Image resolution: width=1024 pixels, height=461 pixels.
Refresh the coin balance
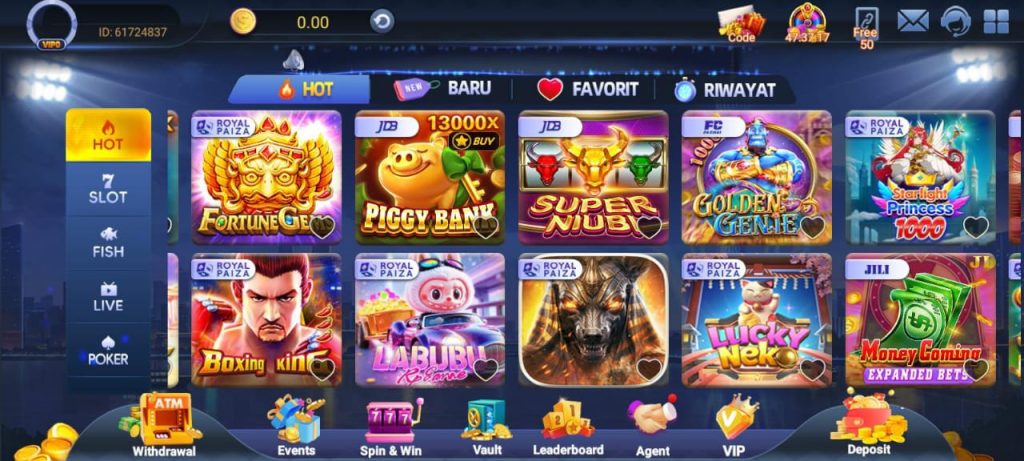coord(382,22)
